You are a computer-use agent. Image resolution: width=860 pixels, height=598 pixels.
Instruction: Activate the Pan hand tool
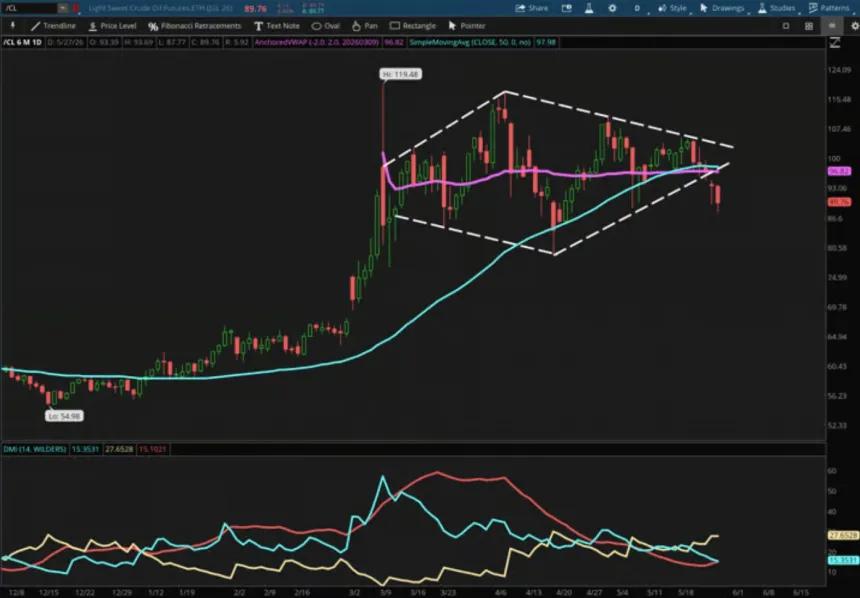coord(365,26)
